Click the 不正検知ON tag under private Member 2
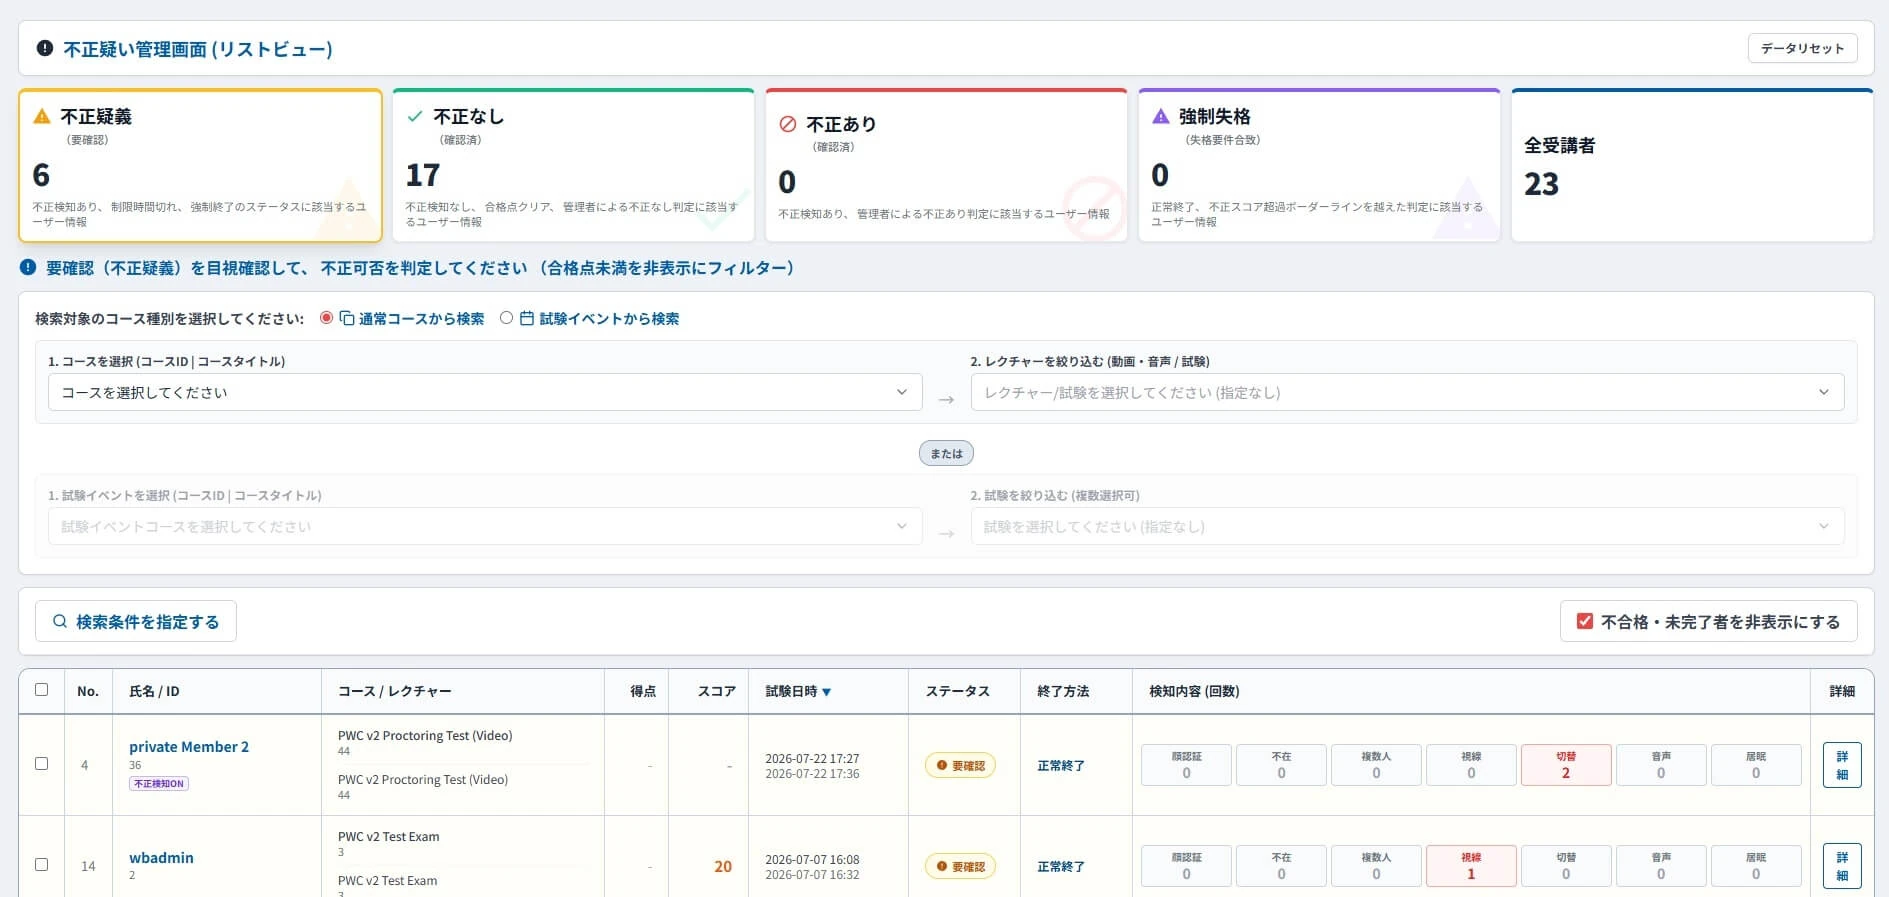The width and height of the screenshot is (1889, 897). 159,783
